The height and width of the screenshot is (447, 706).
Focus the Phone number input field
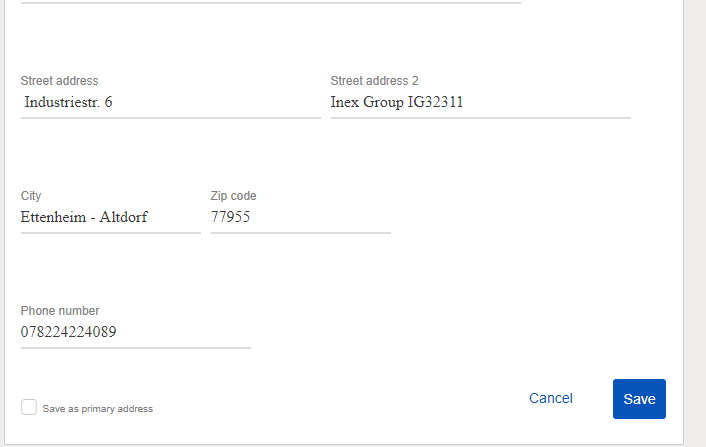(136, 333)
